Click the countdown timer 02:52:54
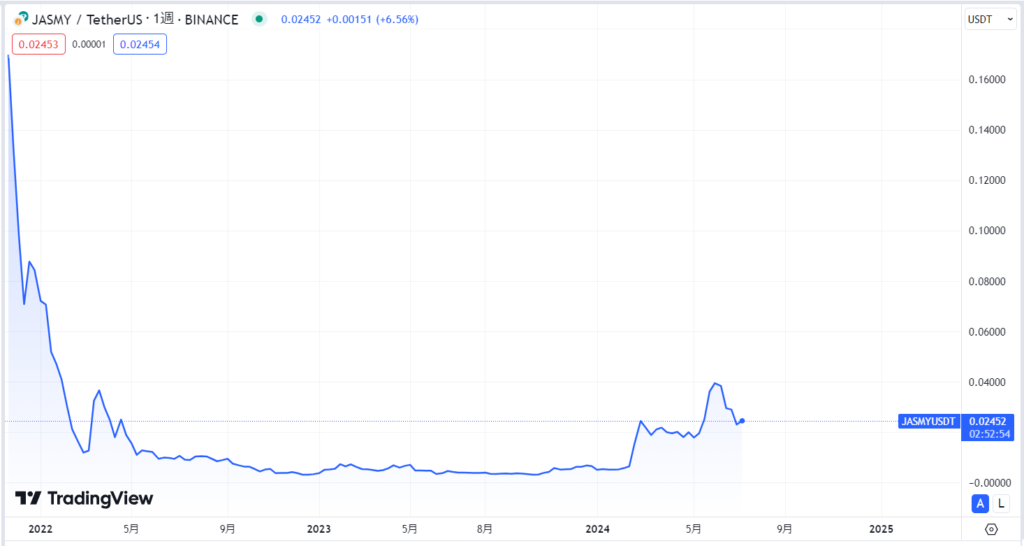This screenshot has width=1024, height=546. click(989, 434)
